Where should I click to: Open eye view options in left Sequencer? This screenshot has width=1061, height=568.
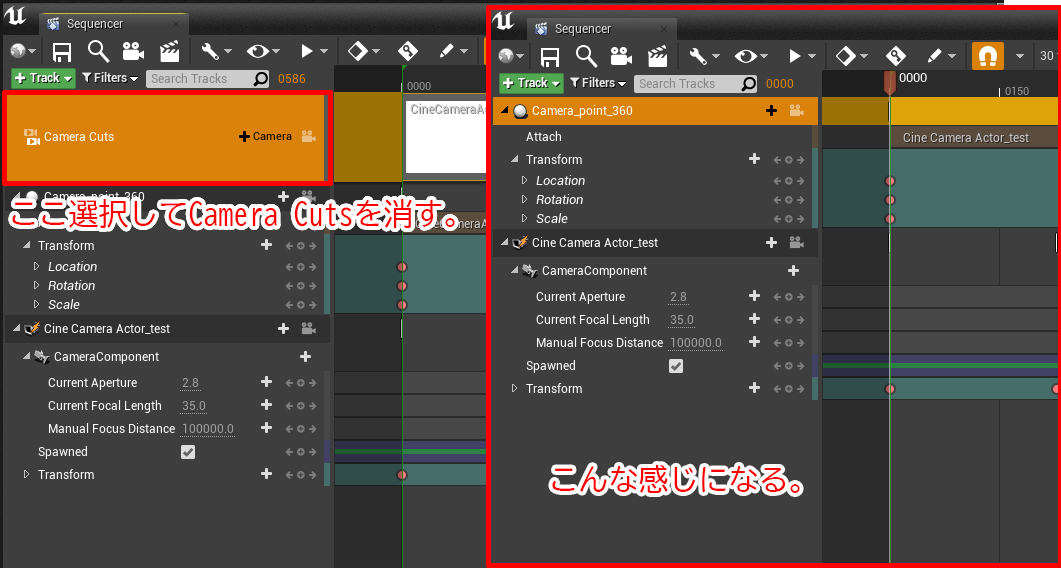[x=263, y=51]
